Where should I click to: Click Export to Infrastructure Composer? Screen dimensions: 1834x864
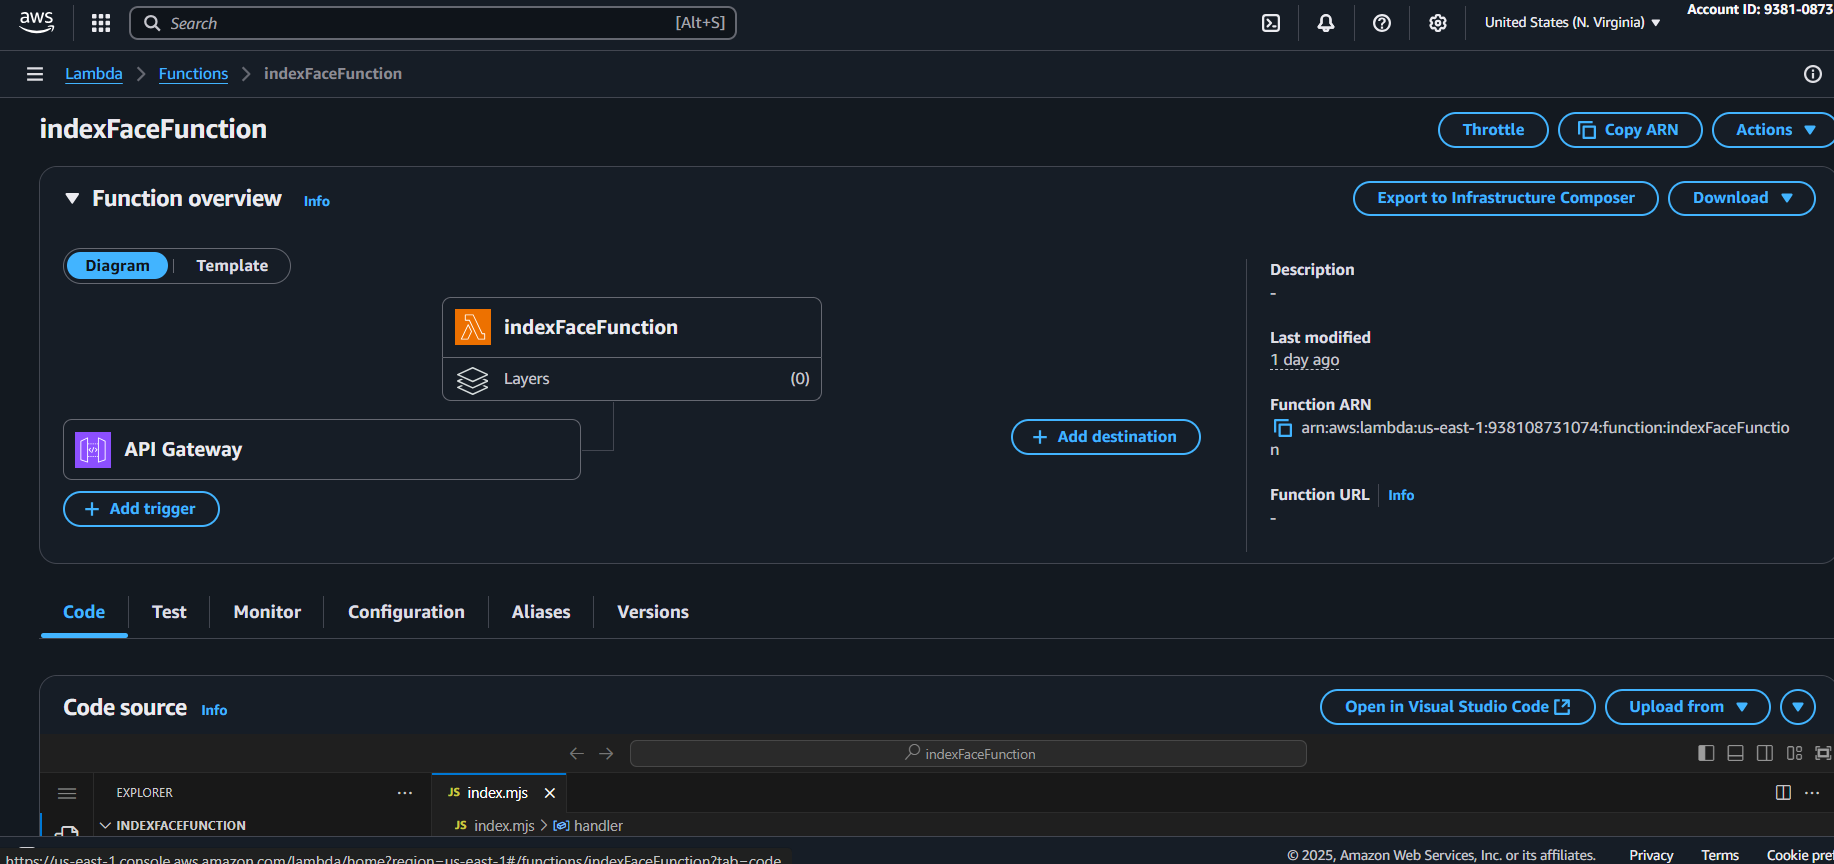pos(1506,198)
